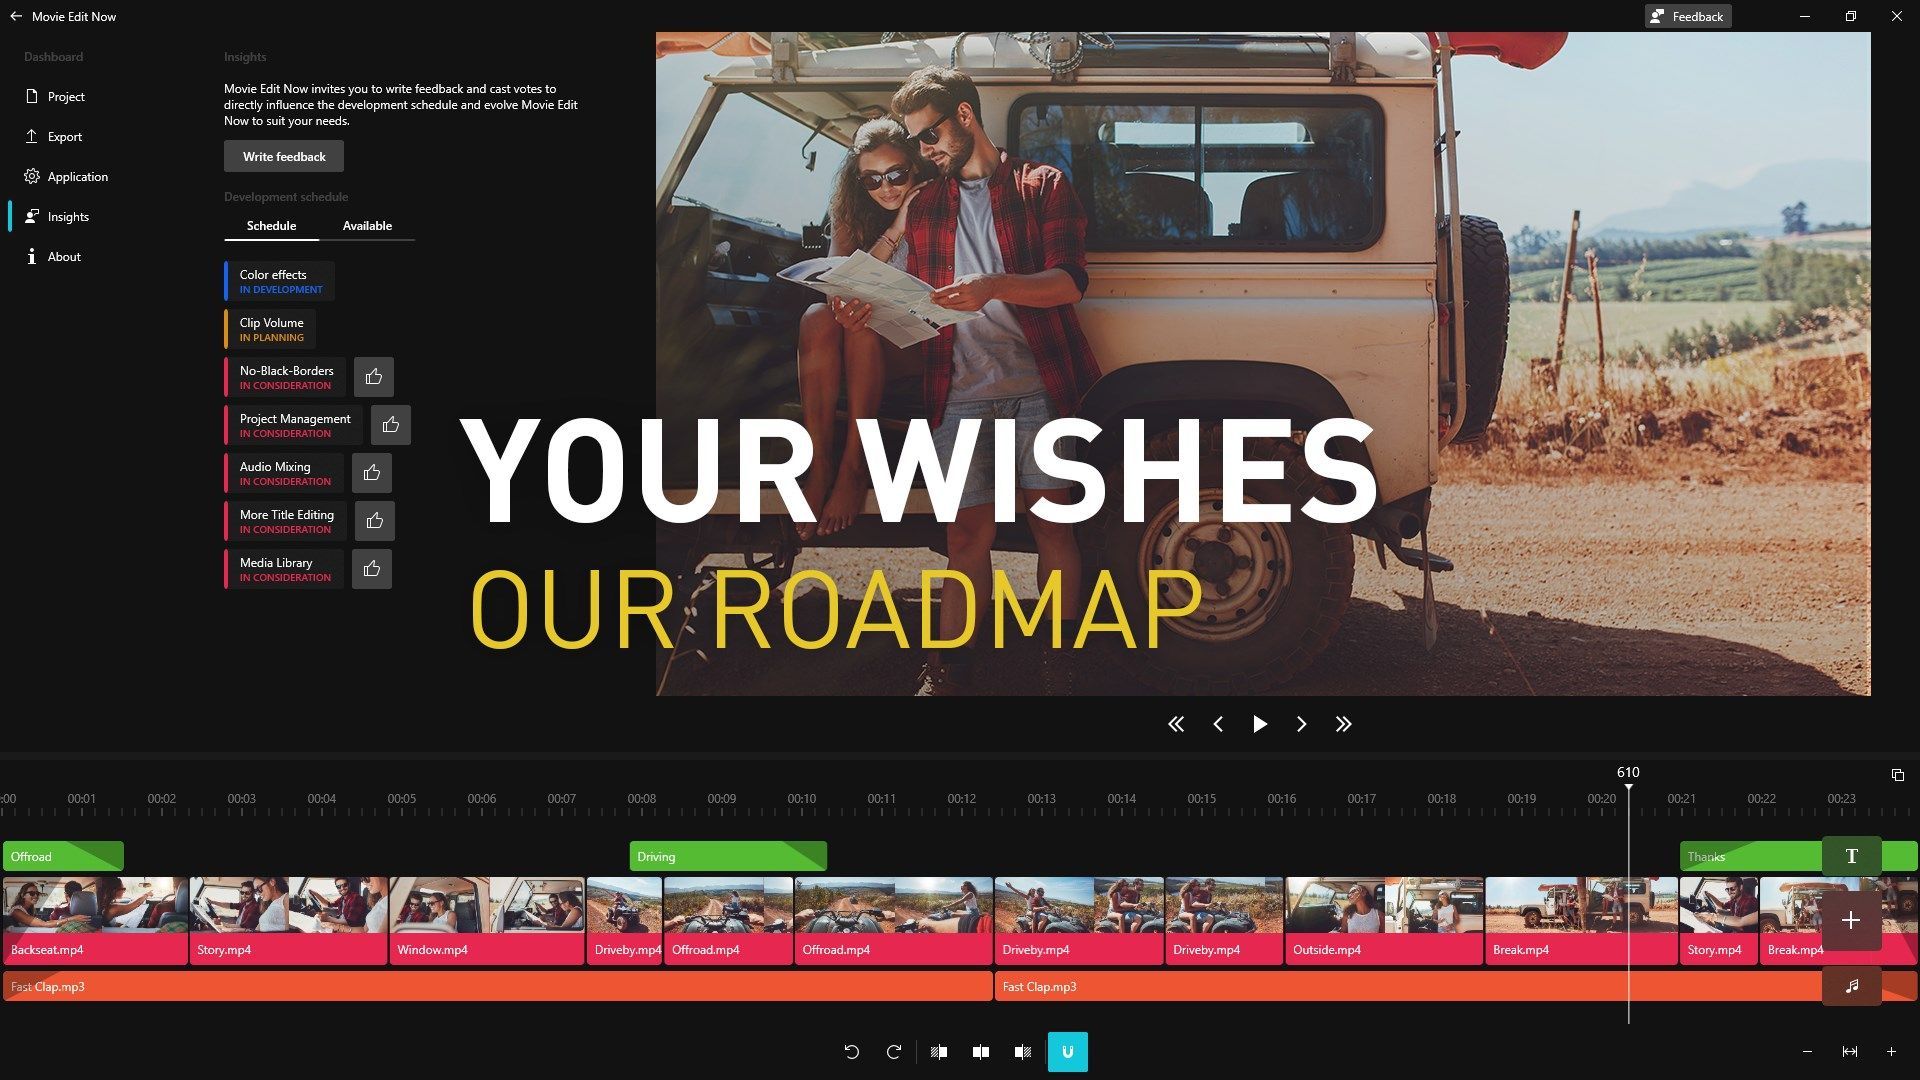Click the step forward frame button
This screenshot has height=1080, width=1920.
[1303, 724]
